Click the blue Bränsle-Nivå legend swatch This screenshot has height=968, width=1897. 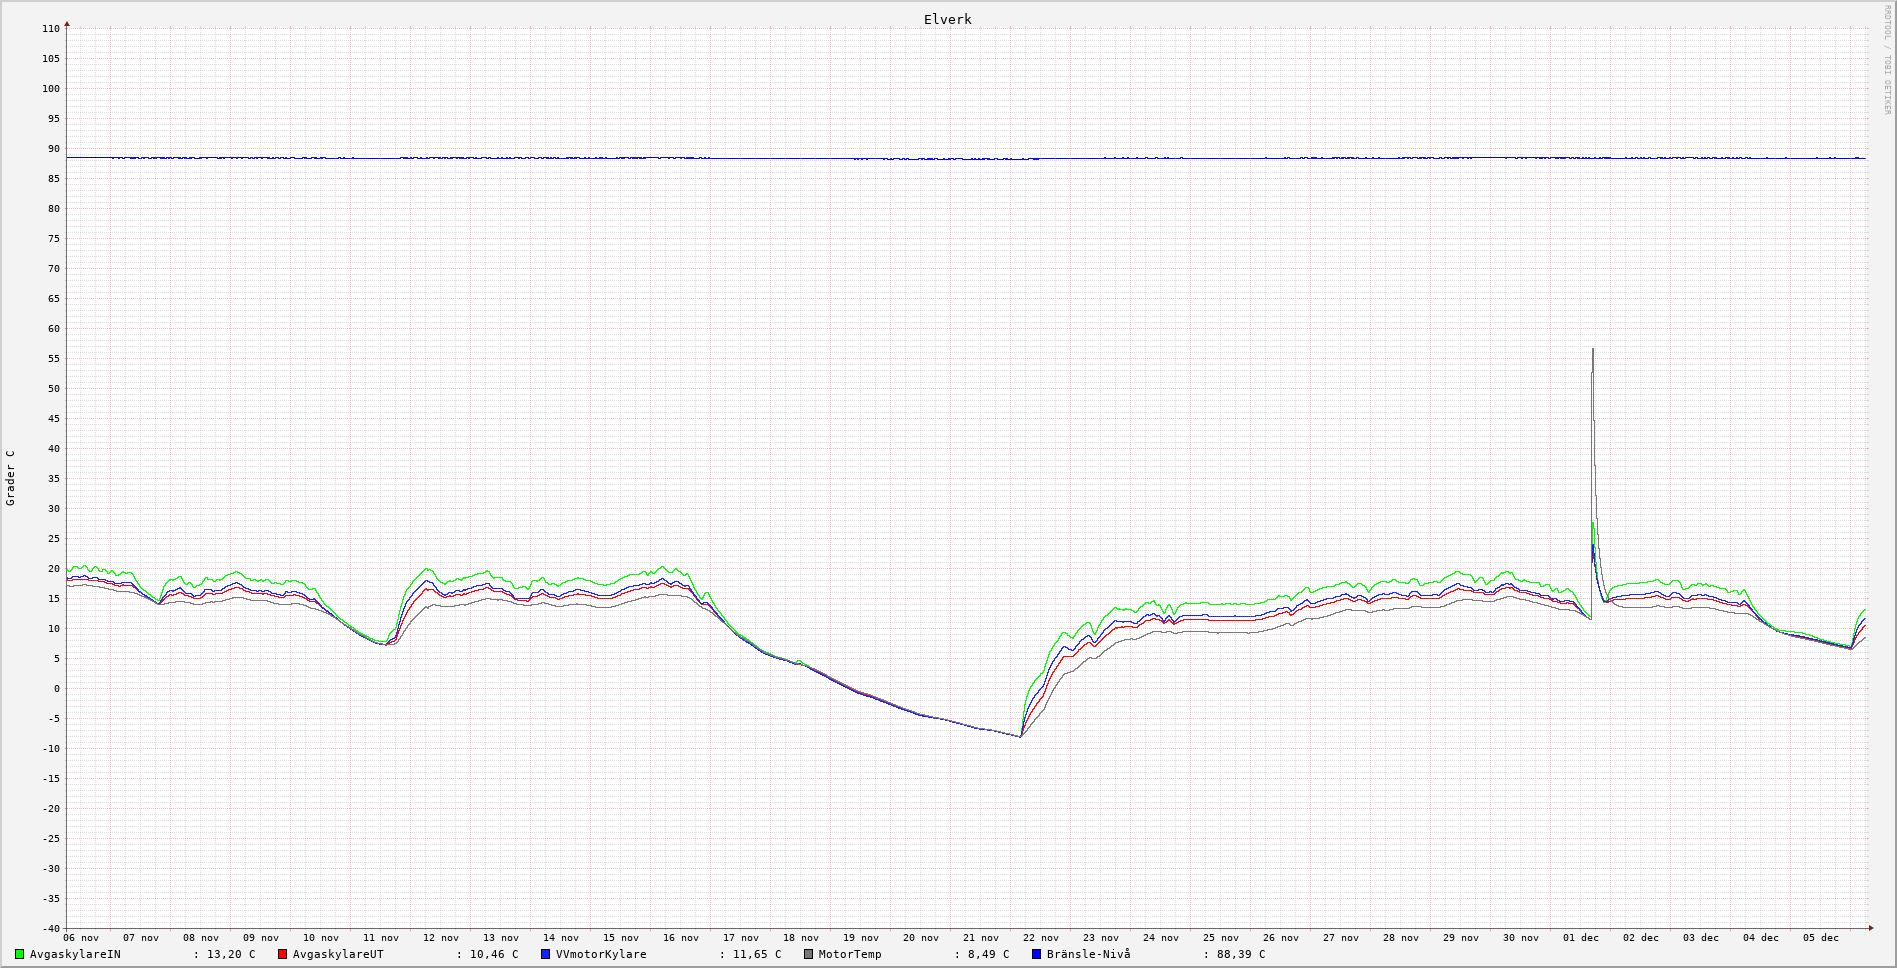pos(1036,954)
